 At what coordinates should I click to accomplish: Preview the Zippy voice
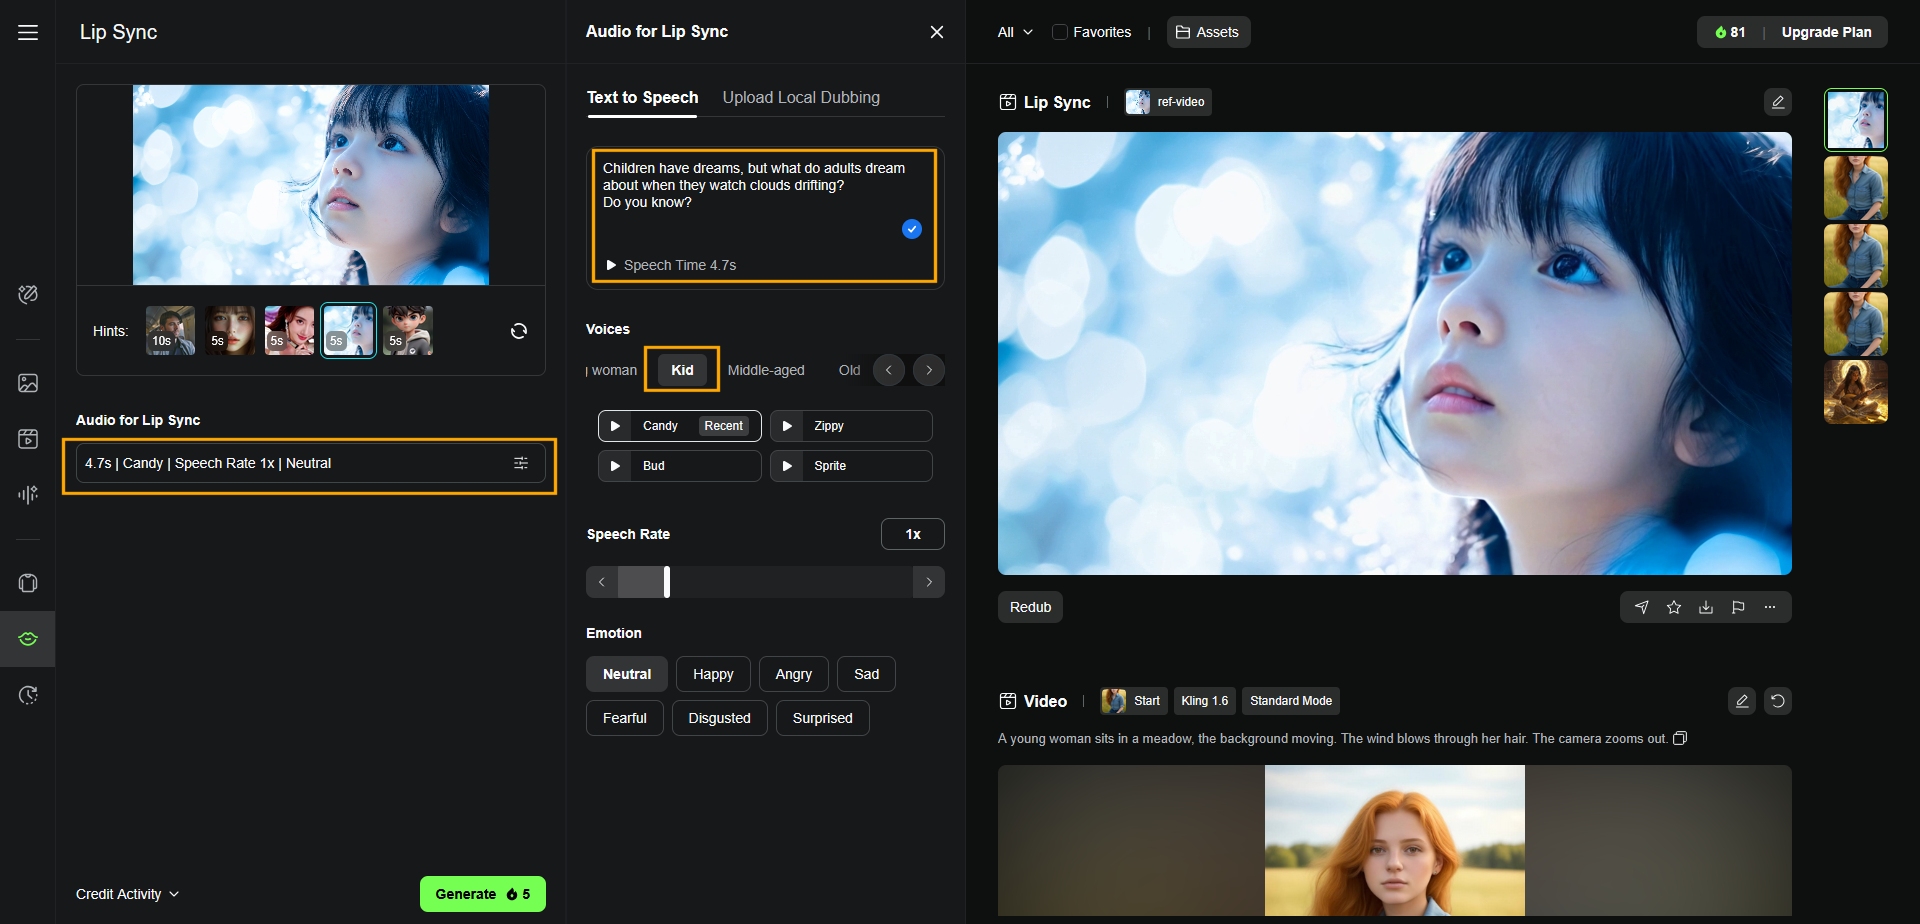[787, 426]
